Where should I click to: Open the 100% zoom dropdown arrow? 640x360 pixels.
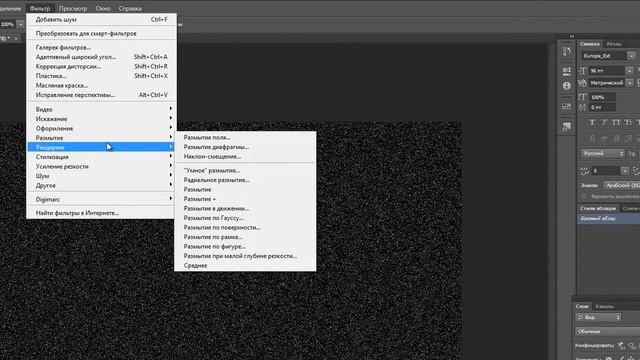[x=20, y=24]
